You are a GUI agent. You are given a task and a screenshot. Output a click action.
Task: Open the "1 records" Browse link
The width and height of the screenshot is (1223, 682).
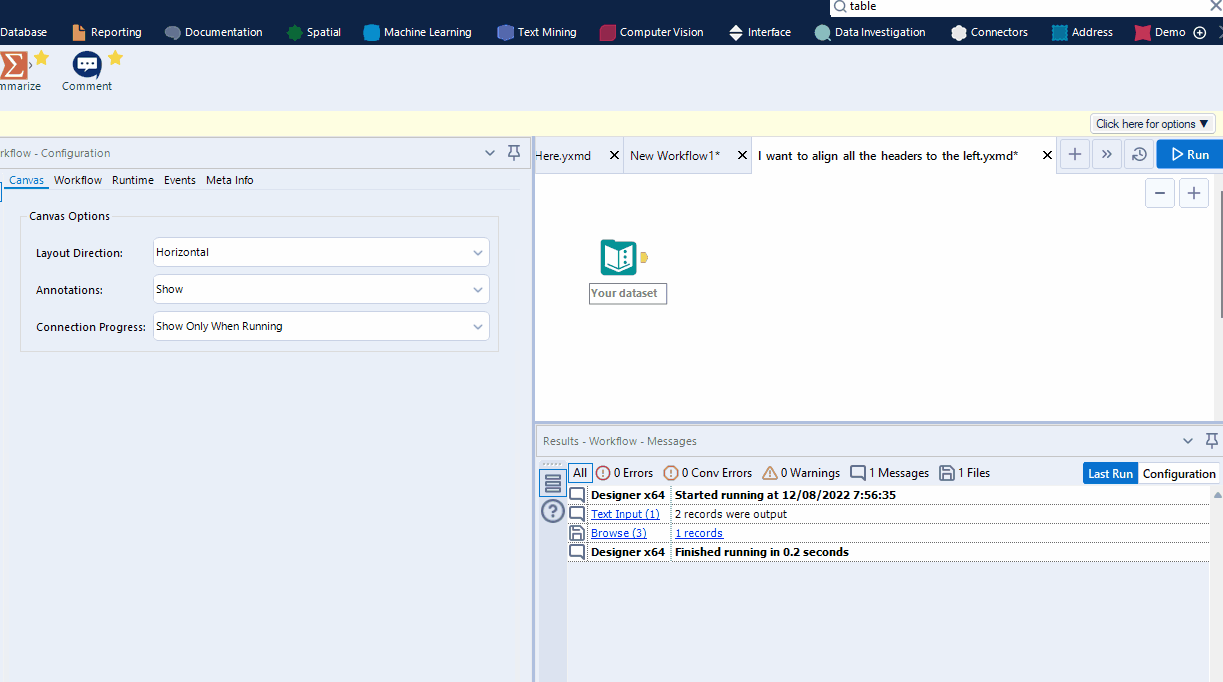point(698,532)
